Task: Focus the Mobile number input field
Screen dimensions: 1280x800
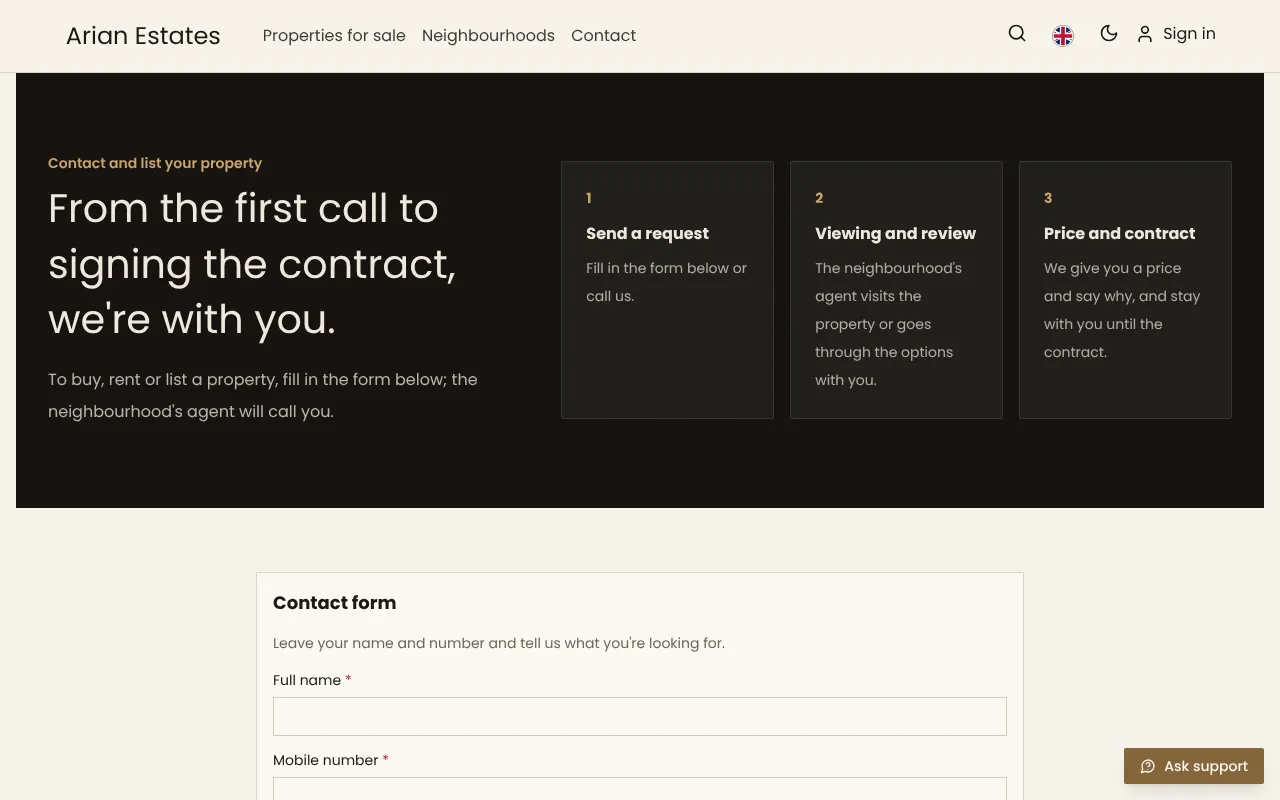Action: tap(640, 788)
